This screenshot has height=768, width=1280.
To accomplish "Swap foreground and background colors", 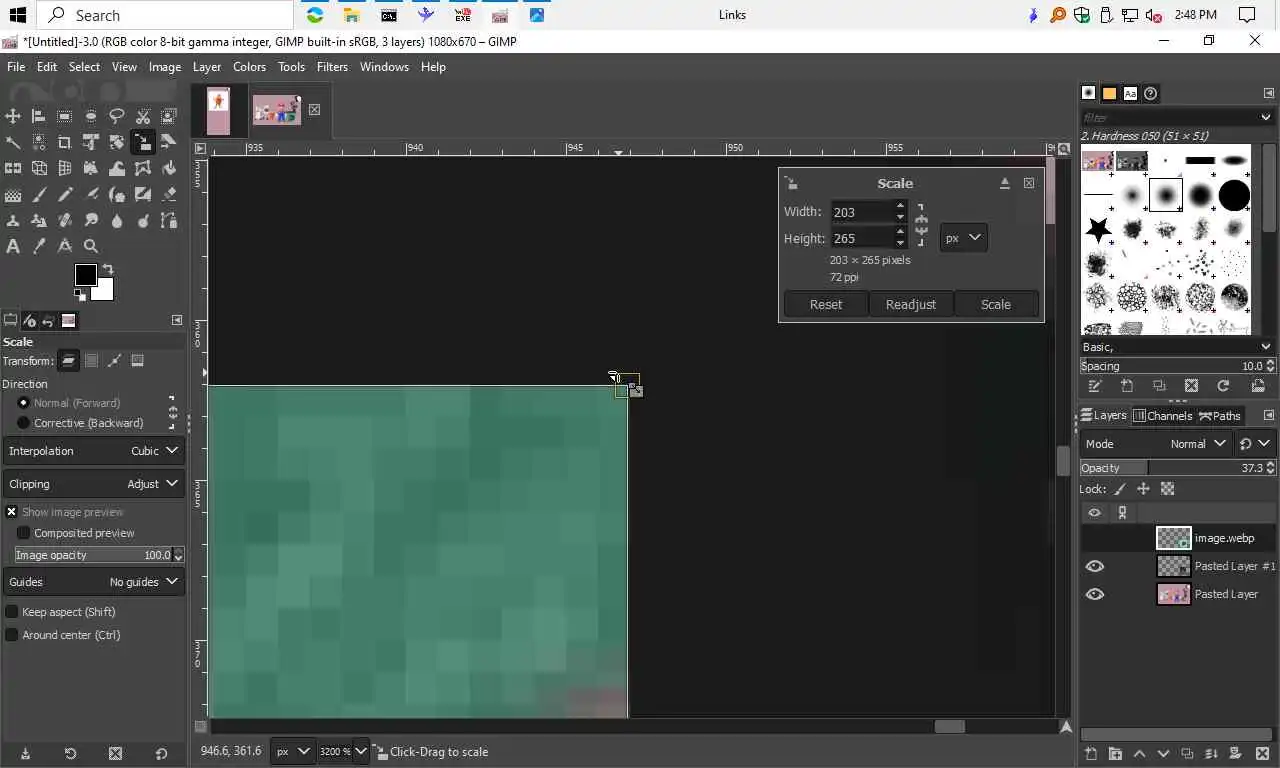I will click(108, 269).
